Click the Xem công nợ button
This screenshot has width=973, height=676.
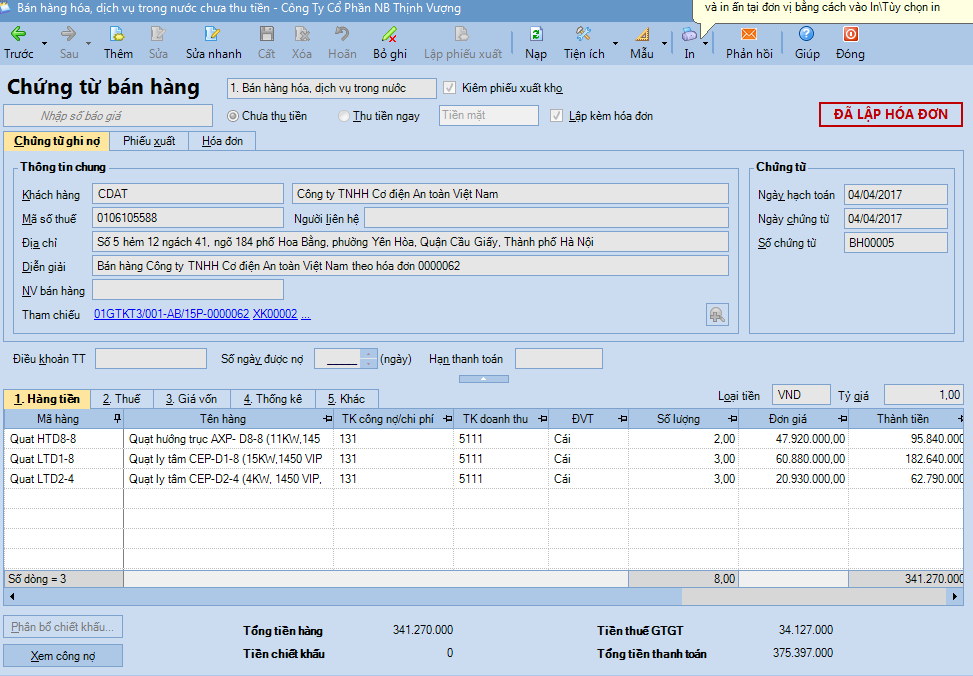63,656
